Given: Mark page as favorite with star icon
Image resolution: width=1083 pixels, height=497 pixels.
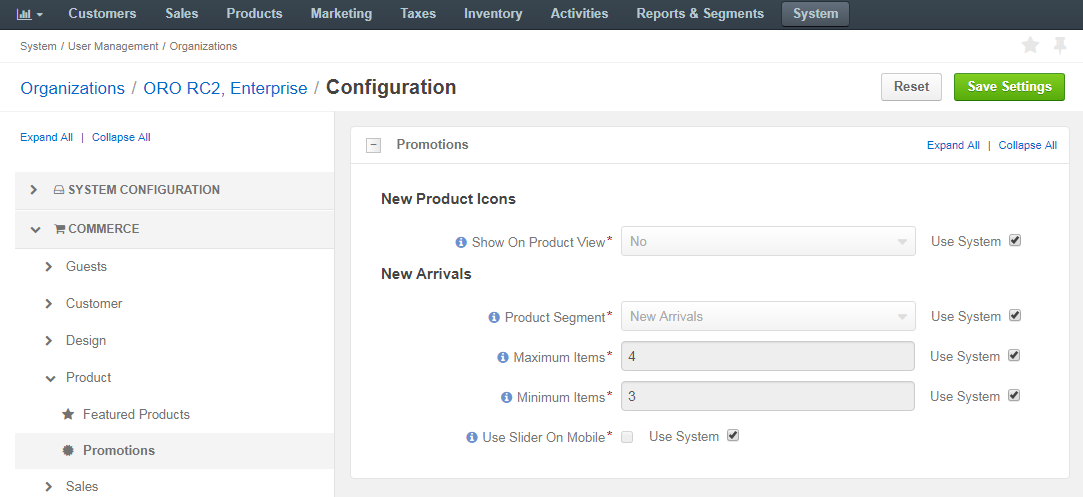Looking at the screenshot, I should pos(1030,46).
